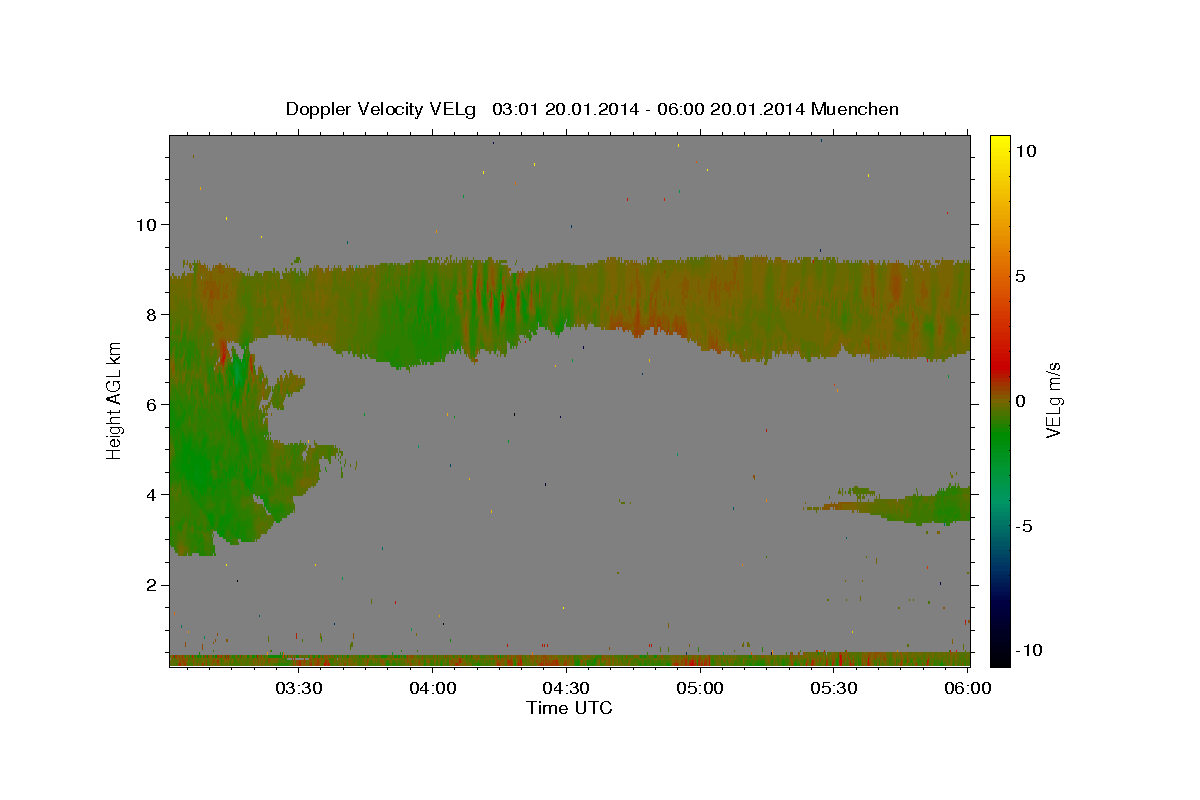The image size is (1200, 800).
Task: Click the height tick label 2
Action: [151, 584]
